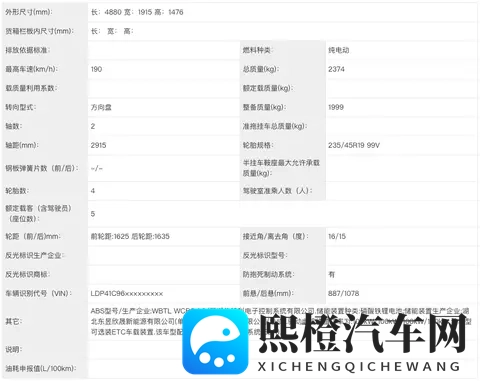Click the 转向型式 label
Image resolution: width=480 pixels, height=381 pixels.
21,107
